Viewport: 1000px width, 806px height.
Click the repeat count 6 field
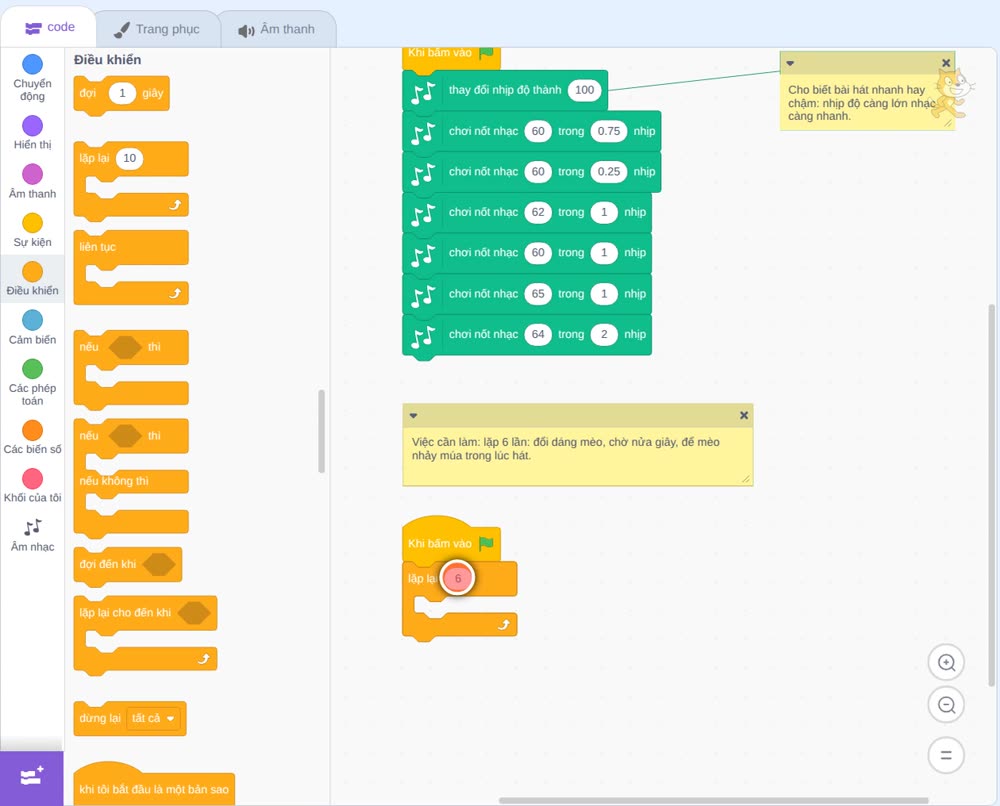tap(457, 578)
